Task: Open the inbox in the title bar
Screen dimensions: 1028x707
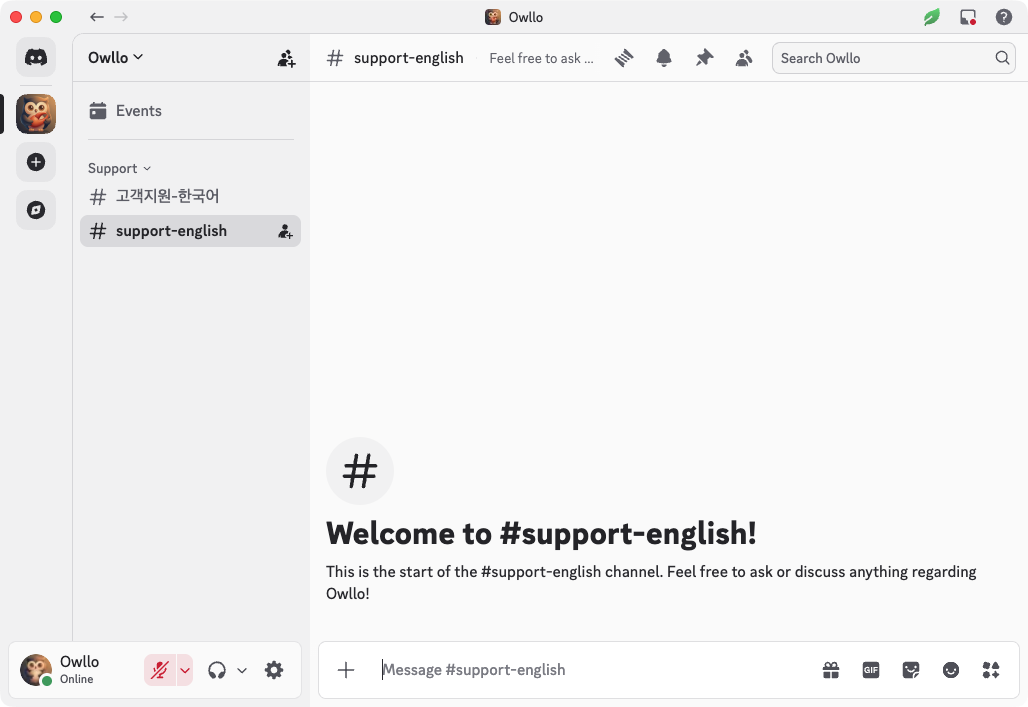Action: click(966, 17)
